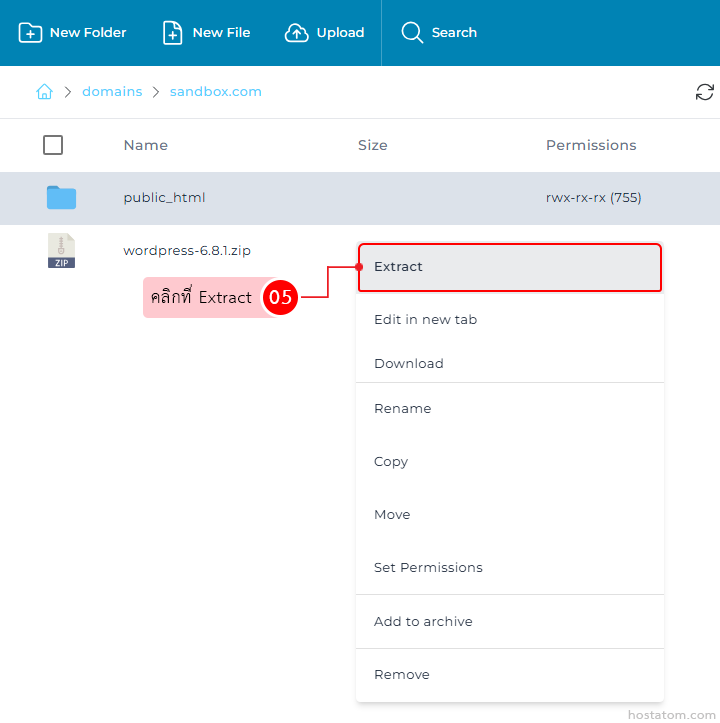The image size is (720, 723).
Task: Click the New File icon
Action: tap(173, 33)
